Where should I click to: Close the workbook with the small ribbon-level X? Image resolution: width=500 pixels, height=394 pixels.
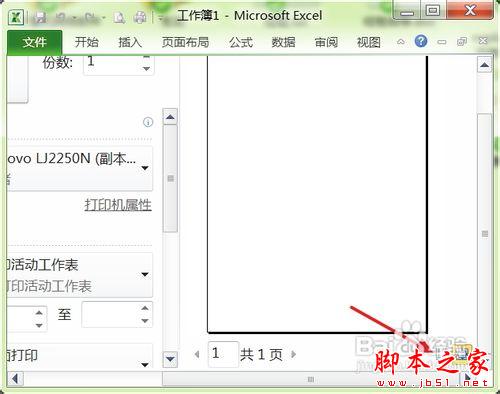click(x=483, y=41)
